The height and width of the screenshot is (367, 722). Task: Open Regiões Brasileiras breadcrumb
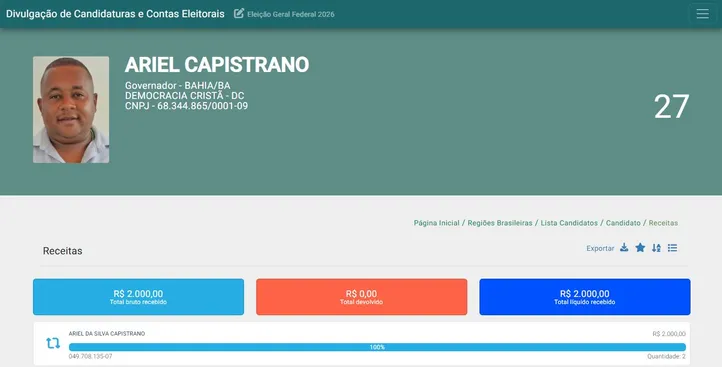(x=500, y=223)
